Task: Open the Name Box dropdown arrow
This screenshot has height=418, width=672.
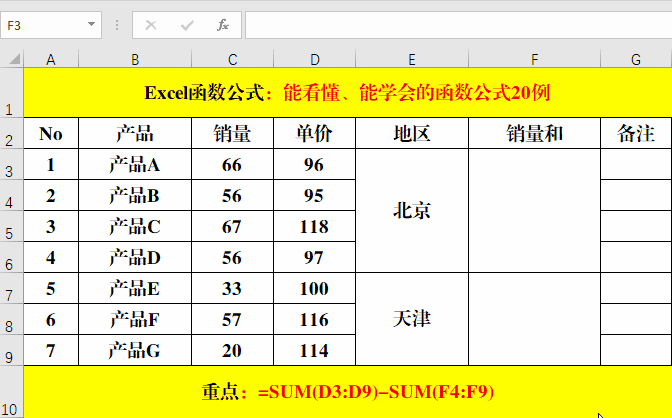Action: tap(91, 24)
